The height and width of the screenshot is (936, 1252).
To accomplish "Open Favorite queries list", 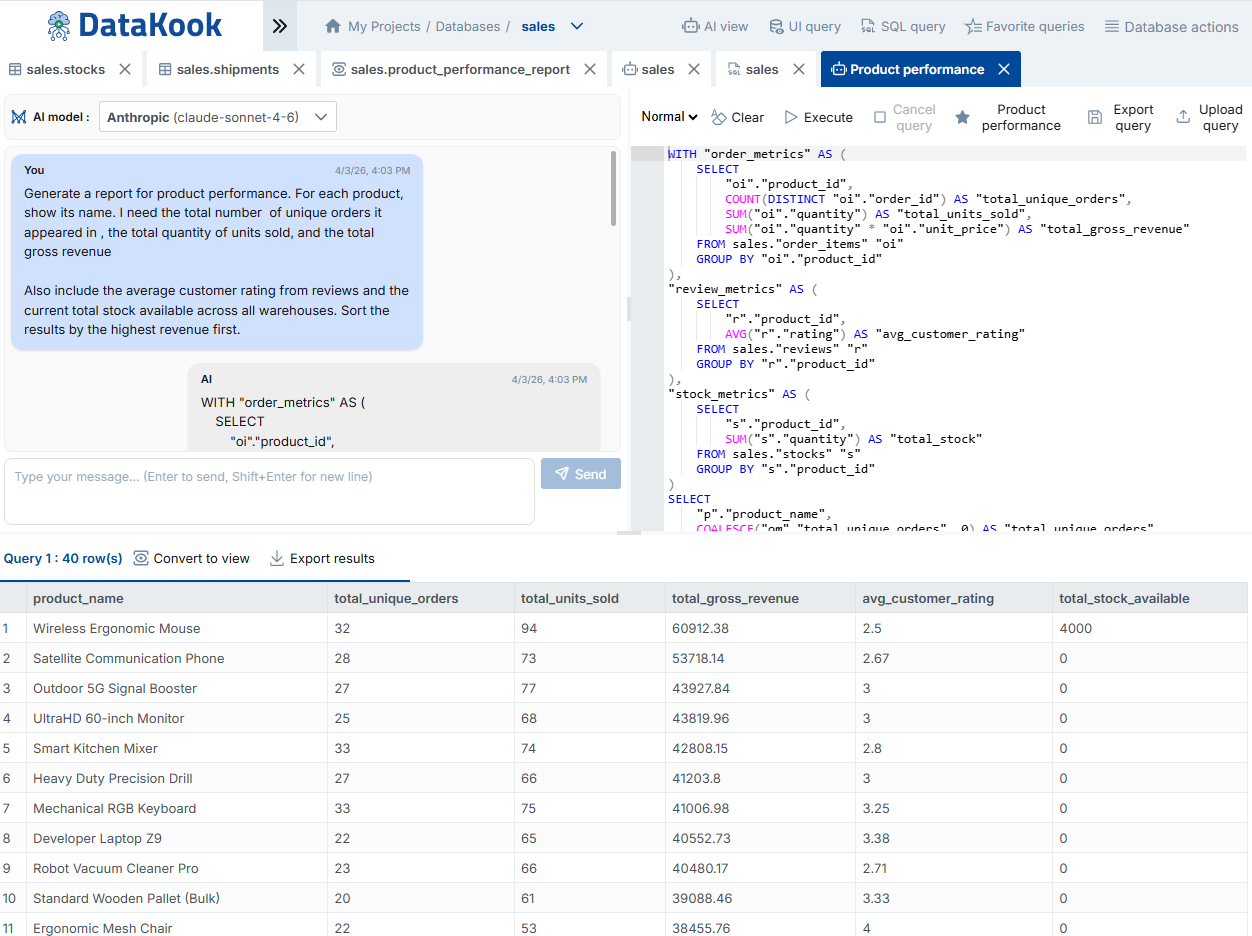I will pos(1024,27).
